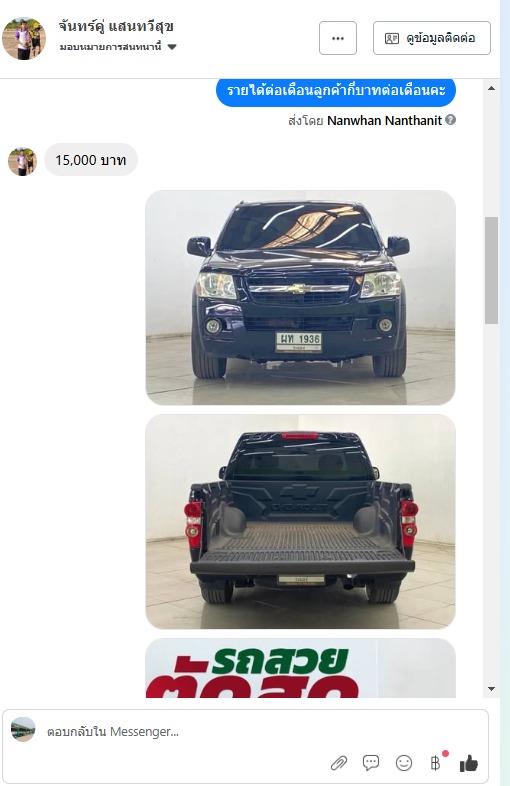Click the customer name จันทร์คู่ แสนทวีสุข
510x786 pixels.
116,27
